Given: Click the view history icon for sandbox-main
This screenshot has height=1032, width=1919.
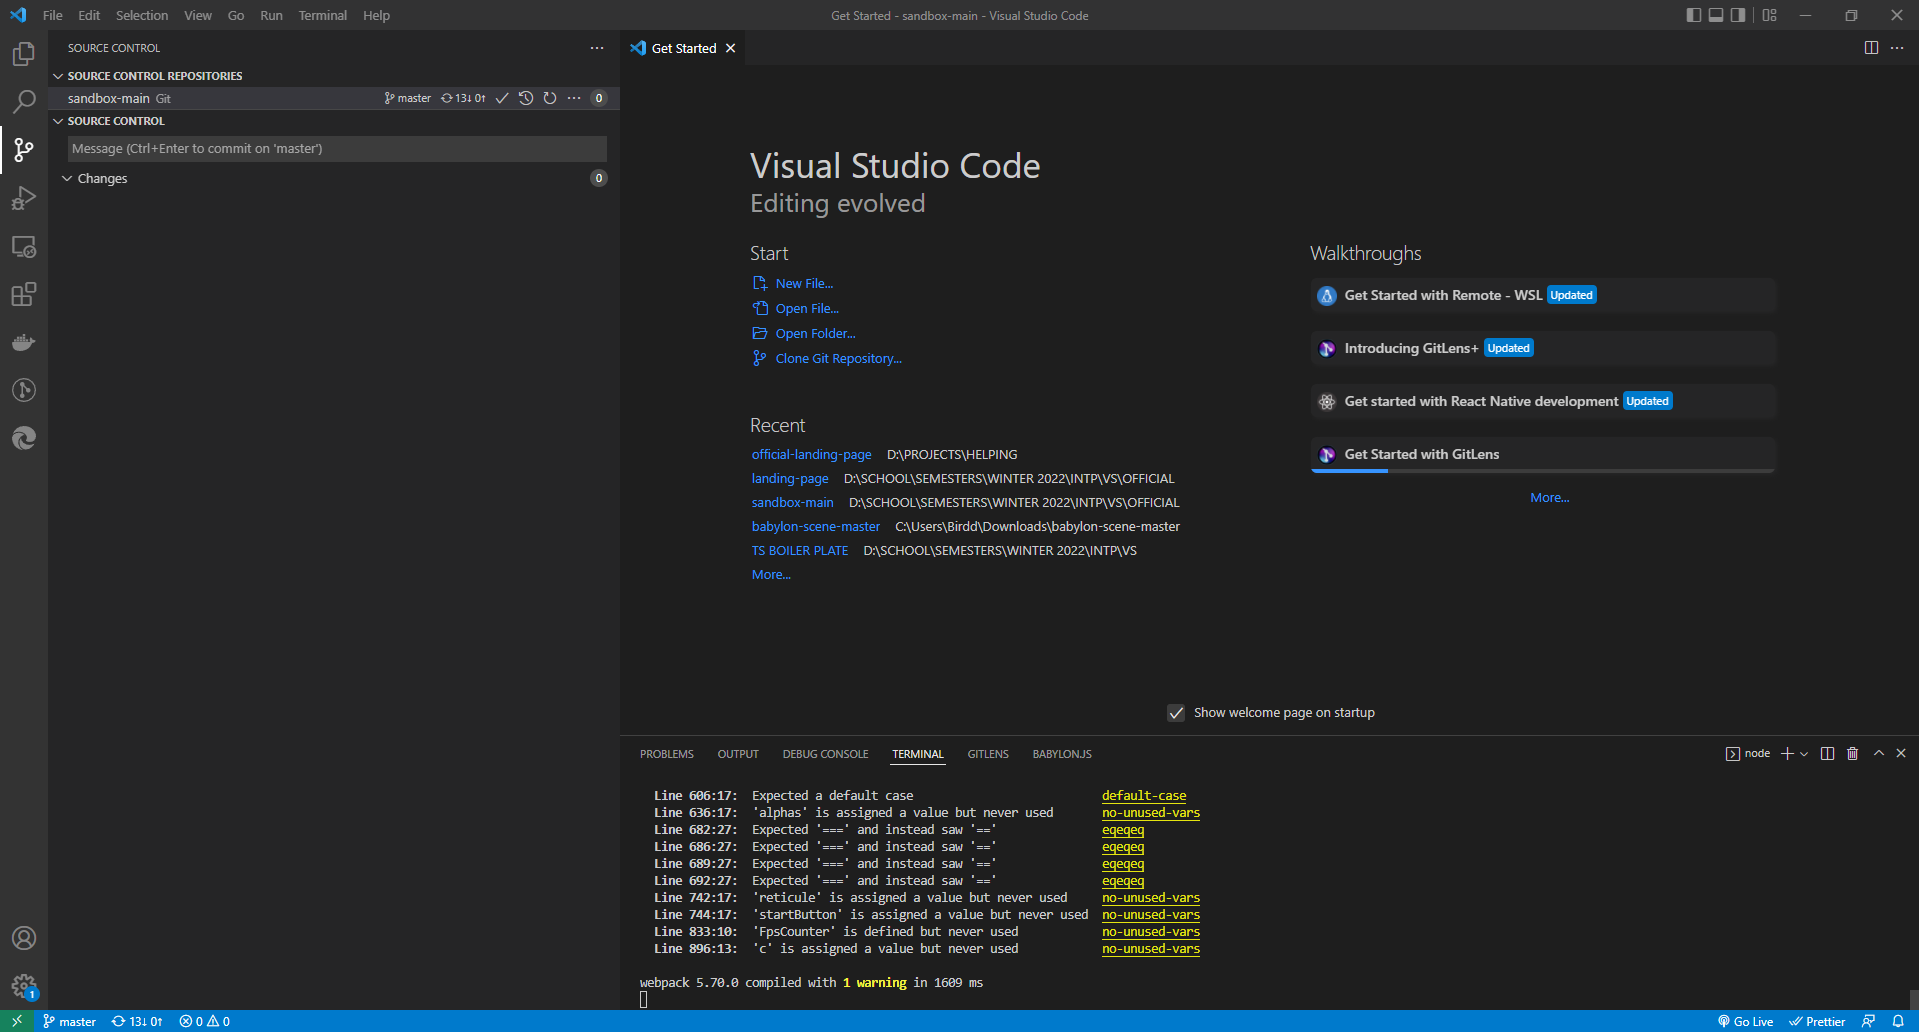Looking at the screenshot, I should (526, 98).
